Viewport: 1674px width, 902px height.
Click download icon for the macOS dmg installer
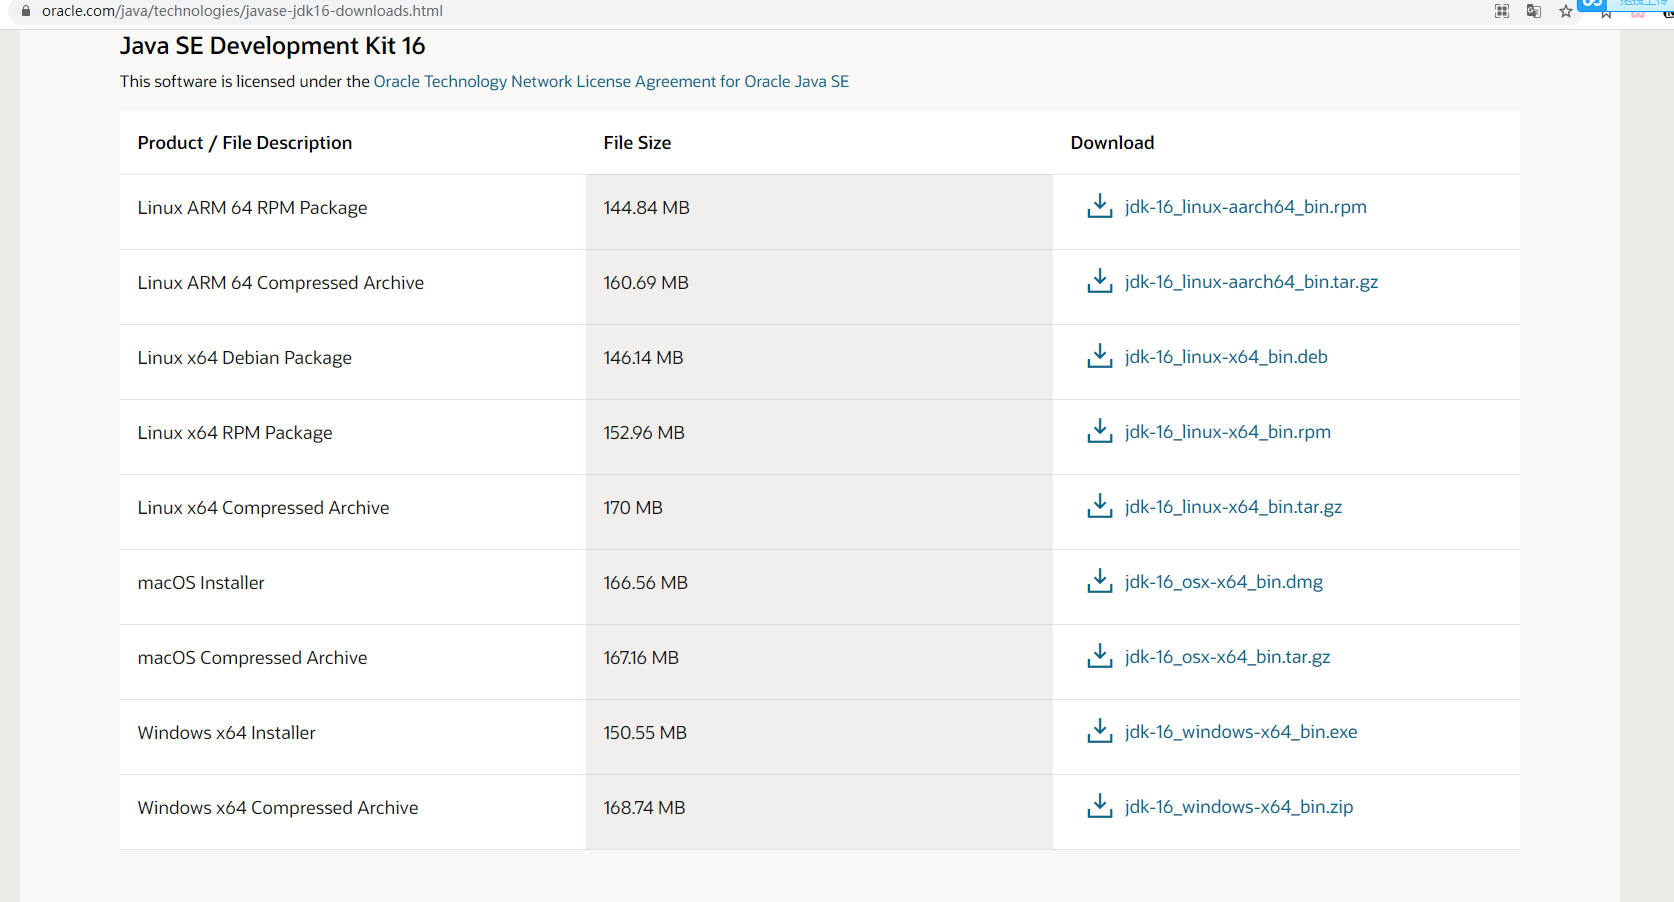(x=1099, y=581)
